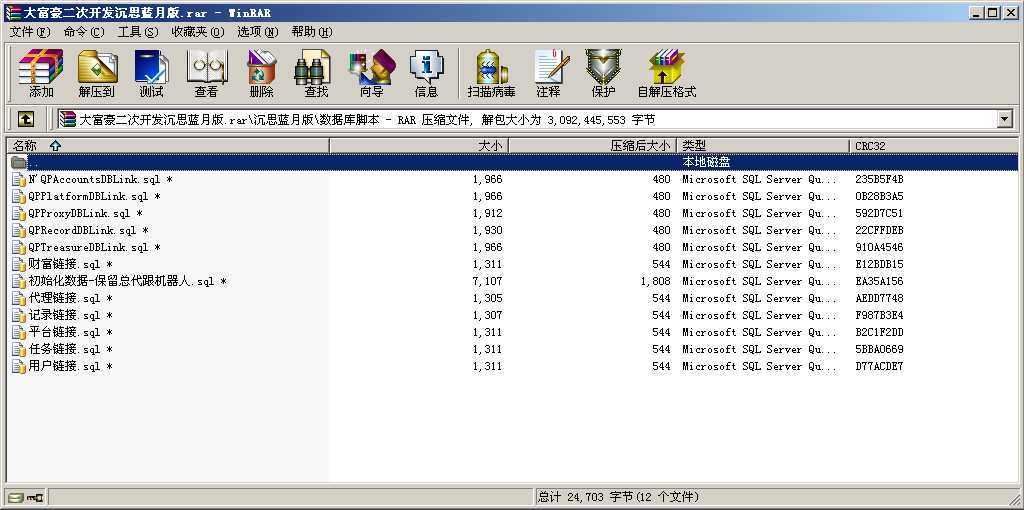This screenshot has height=510, width=1024.
Task: Open the 帮助(H) menu
Action: [312, 31]
